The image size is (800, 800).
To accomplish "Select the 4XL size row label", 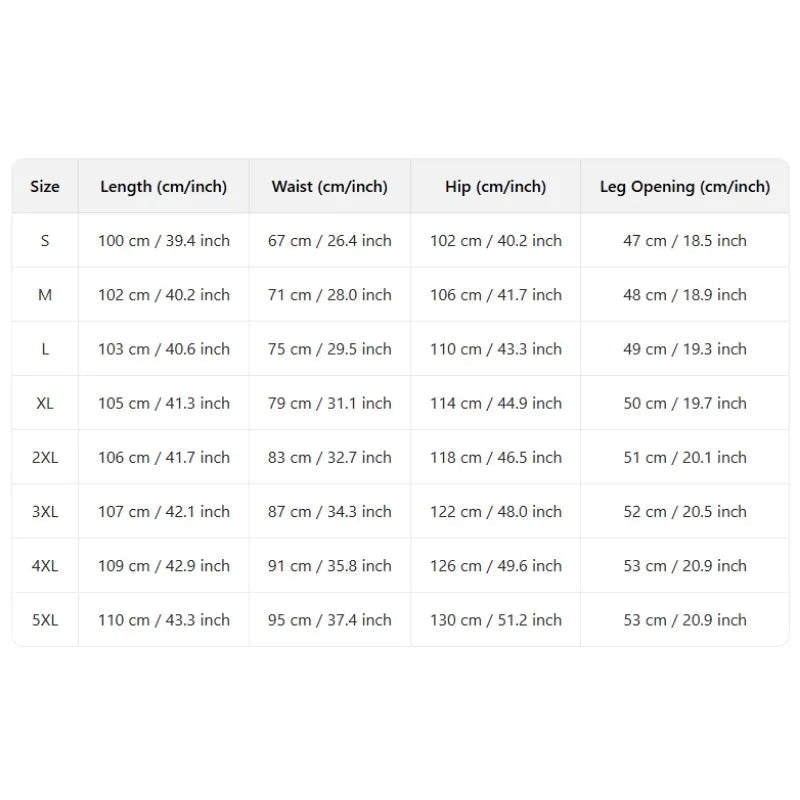I will (45, 566).
